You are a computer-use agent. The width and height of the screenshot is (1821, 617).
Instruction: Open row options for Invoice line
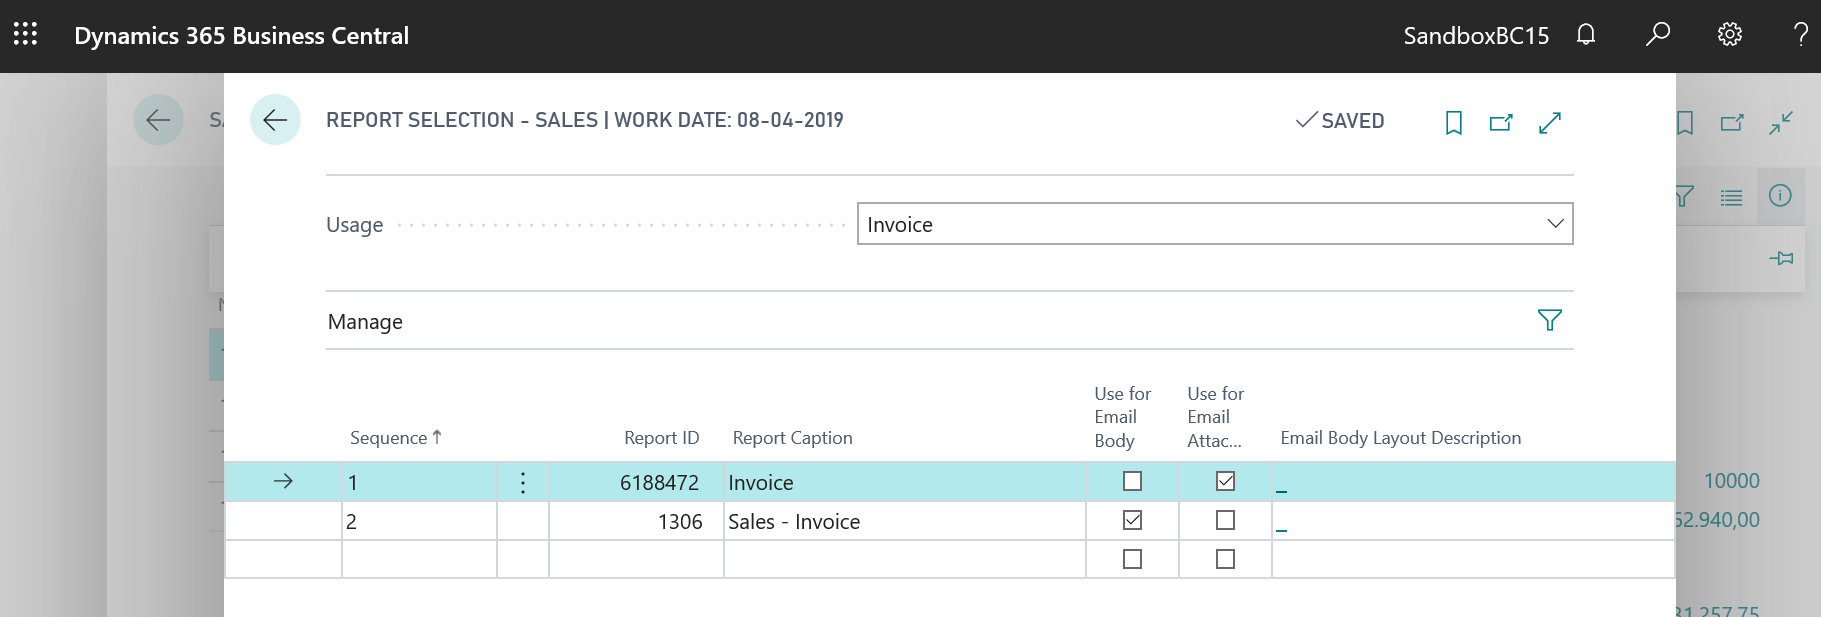pyautogui.click(x=523, y=483)
